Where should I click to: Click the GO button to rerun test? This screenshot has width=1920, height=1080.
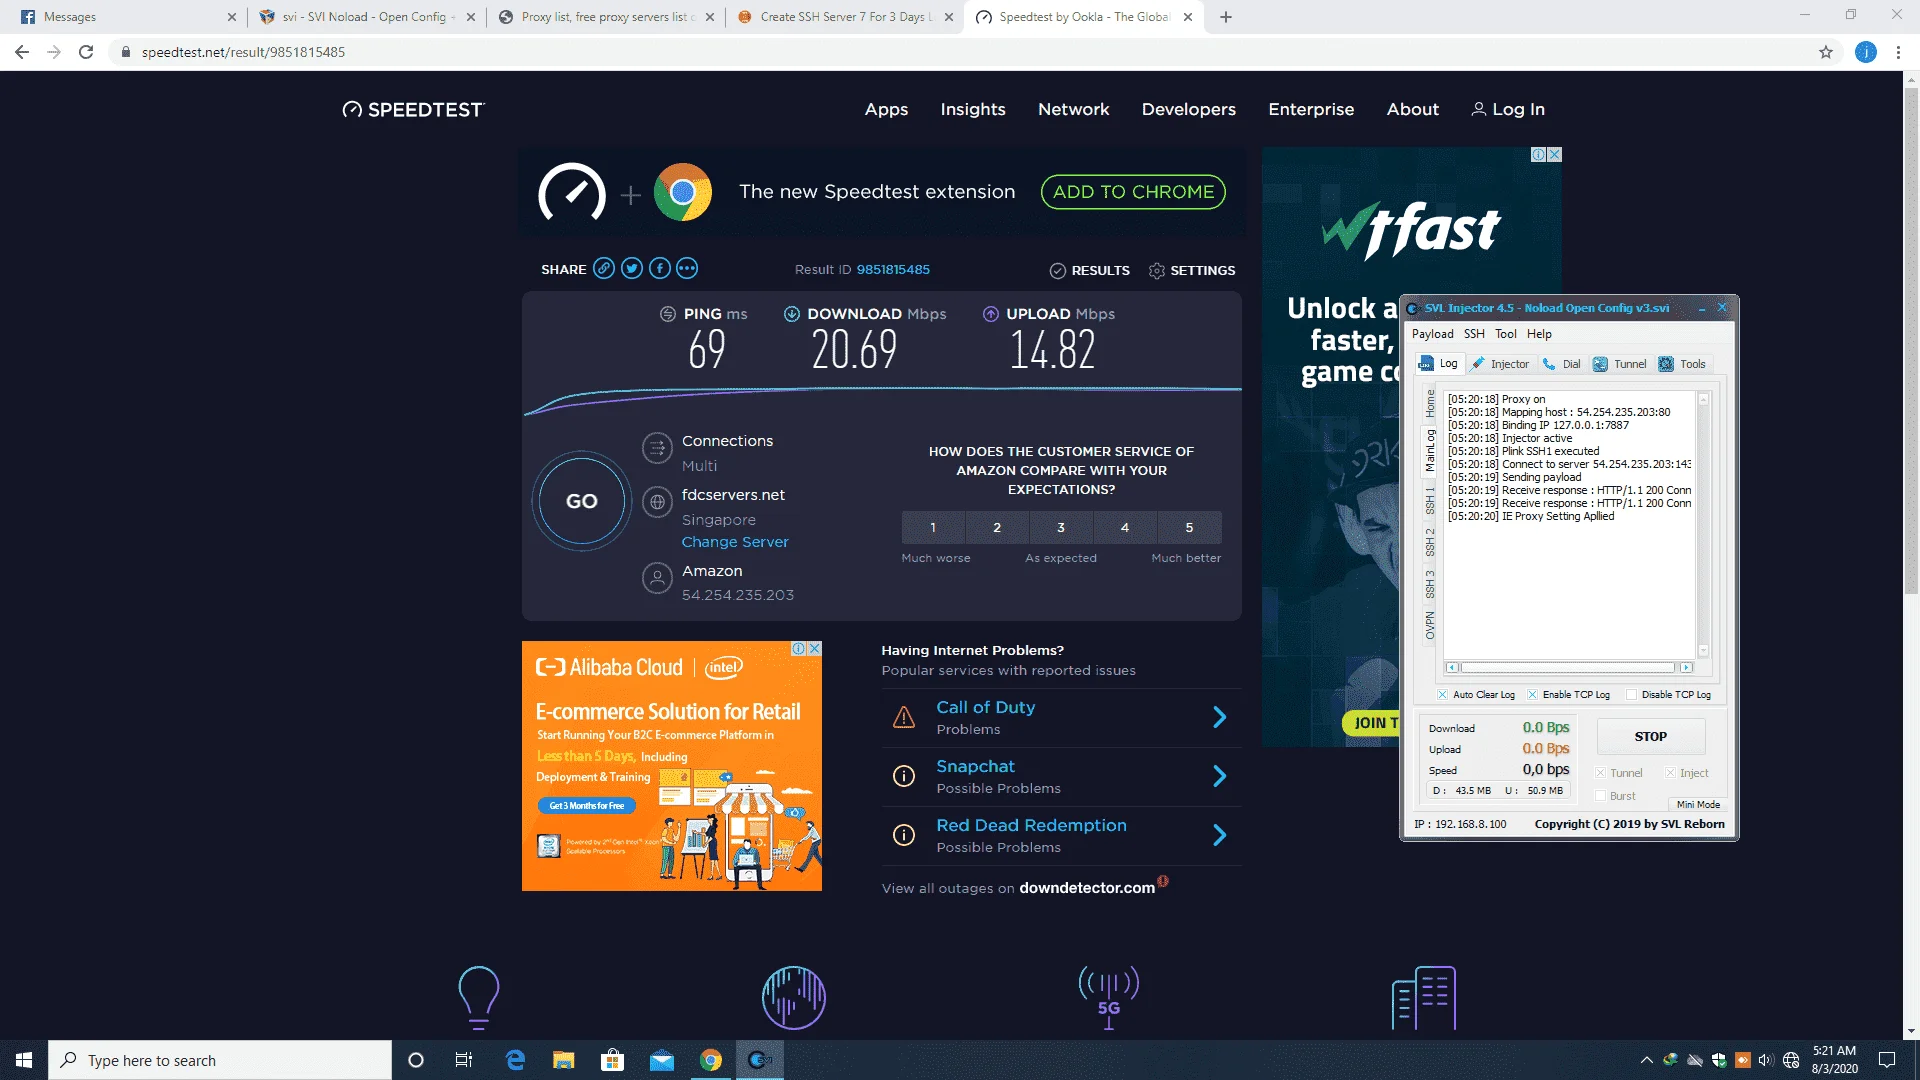(582, 501)
